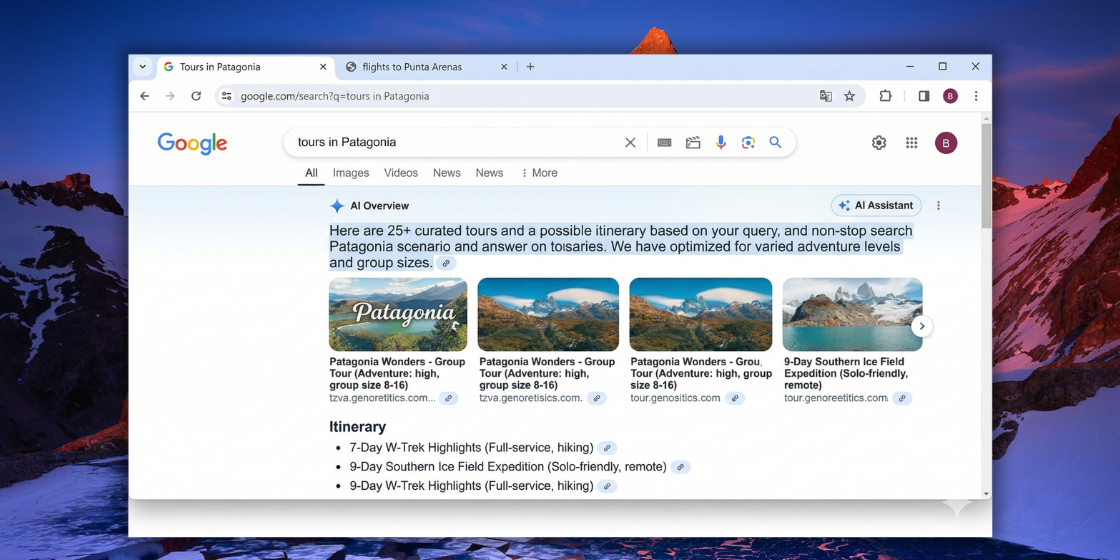Image resolution: width=1120 pixels, height=560 pixels.
Task: Show next tour cards with carousel arrow
Action: tap(922, 326)
